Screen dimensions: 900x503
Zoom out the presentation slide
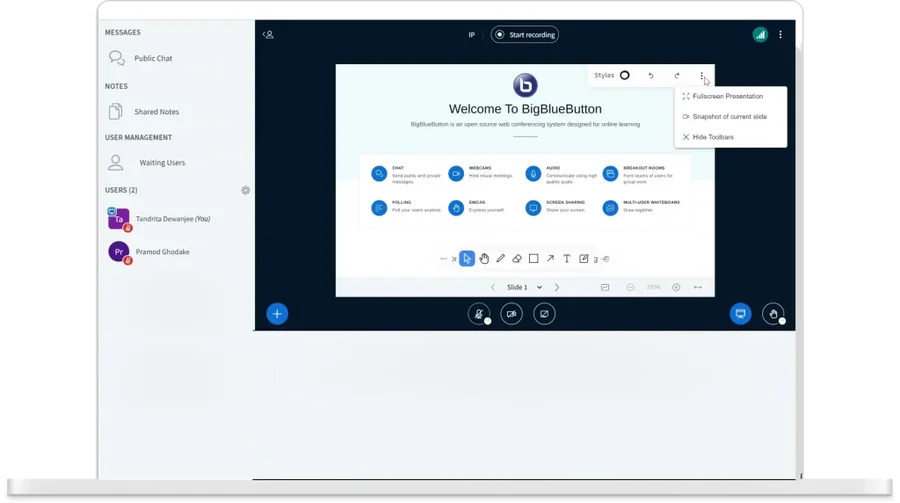[630, 288]
